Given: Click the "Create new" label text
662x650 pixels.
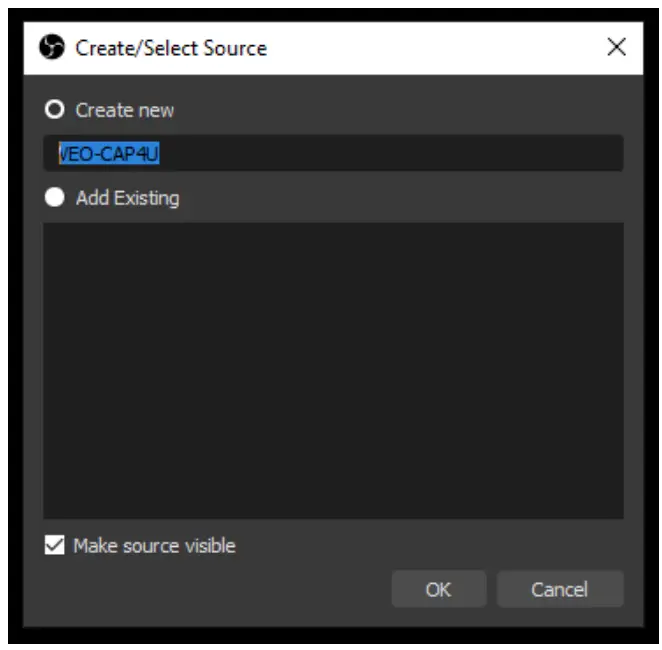Looking at the screenshot, I should pyautogui.click(x=125, y=110).
